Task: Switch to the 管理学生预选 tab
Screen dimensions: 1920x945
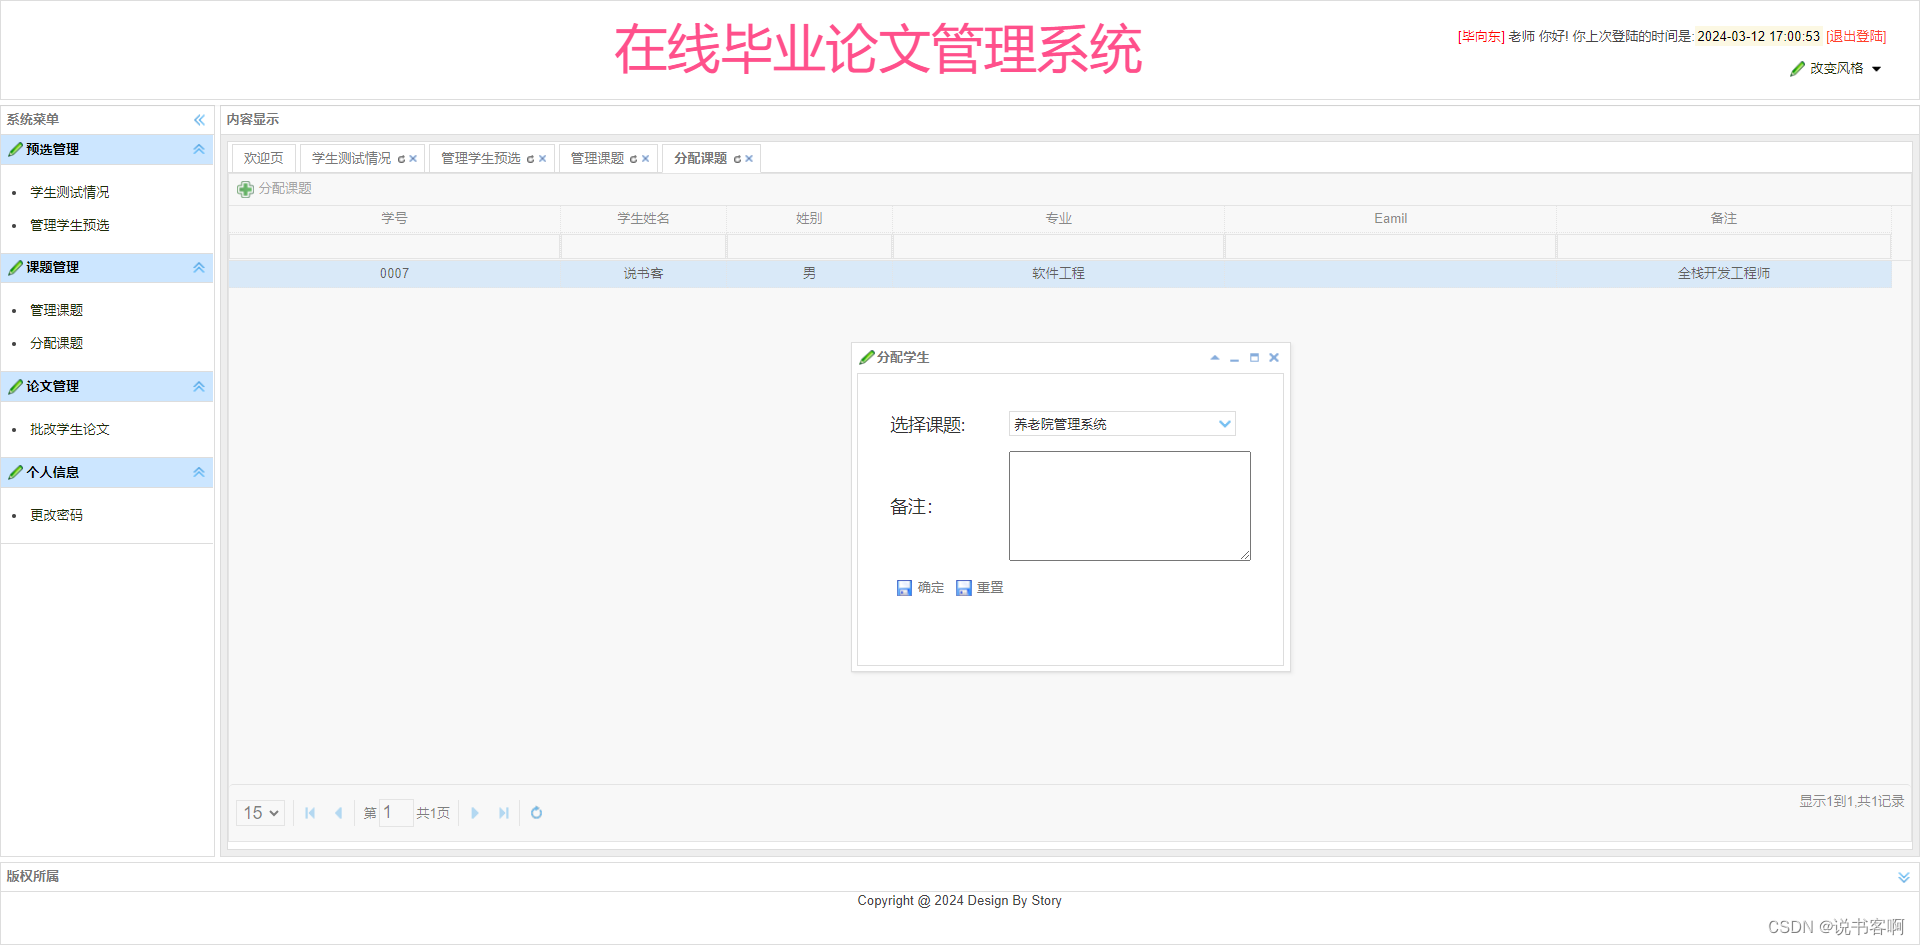Action: (x=481, y=158)
